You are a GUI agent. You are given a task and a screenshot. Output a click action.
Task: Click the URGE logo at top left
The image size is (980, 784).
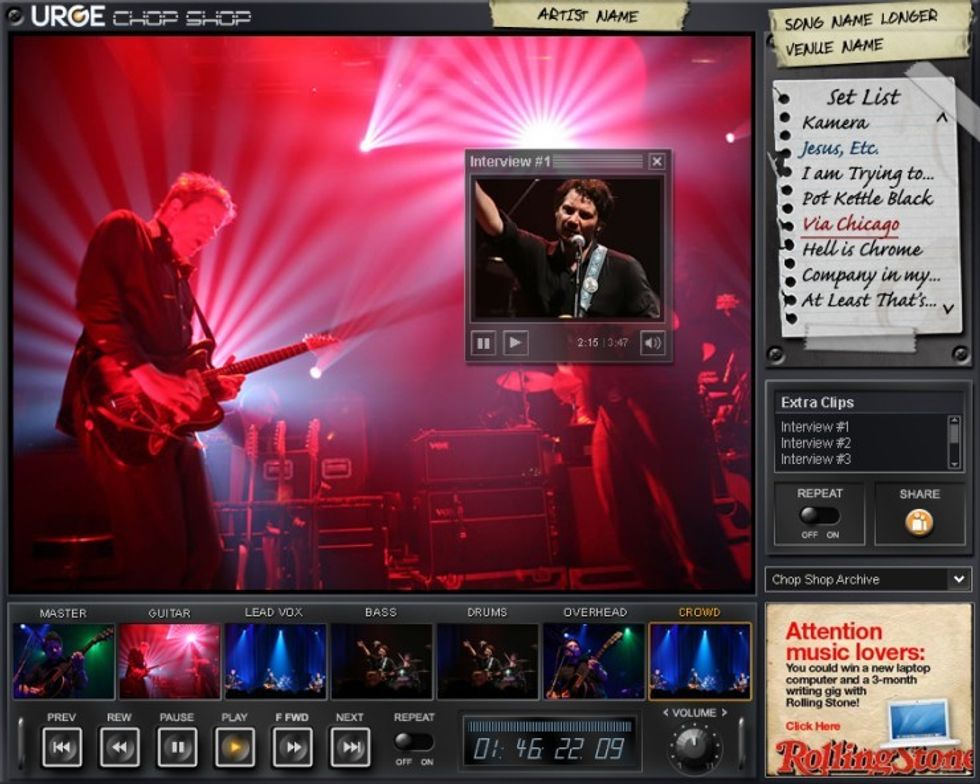[68, 16]
